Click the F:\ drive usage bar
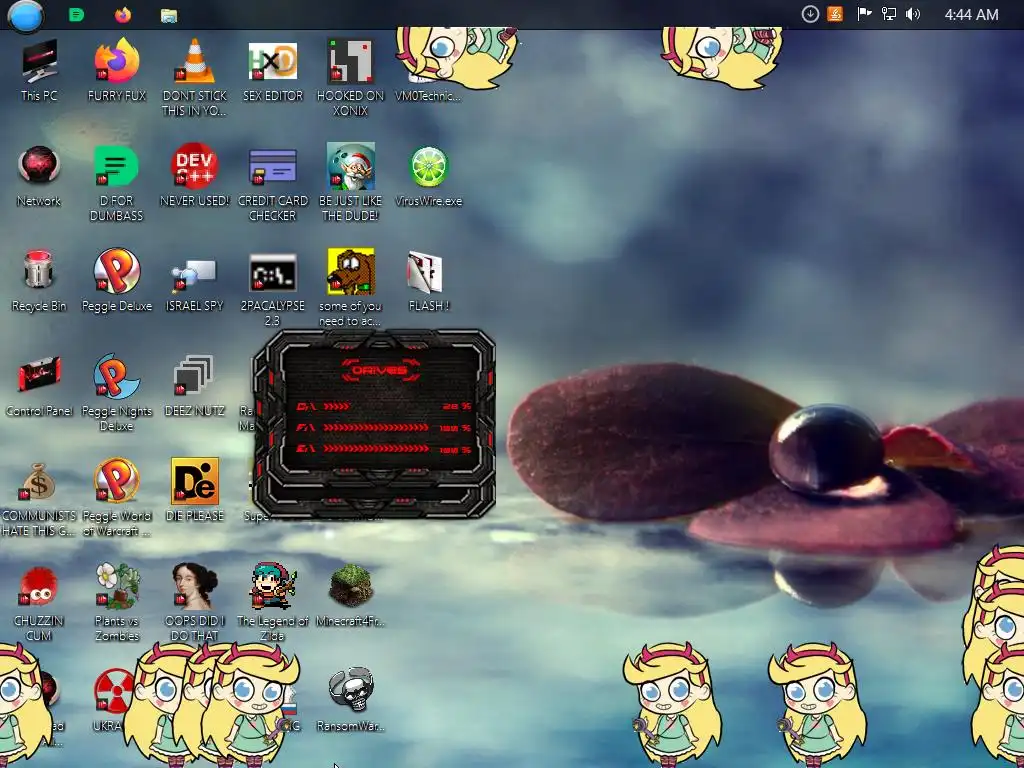 click(x=376, y=428)
